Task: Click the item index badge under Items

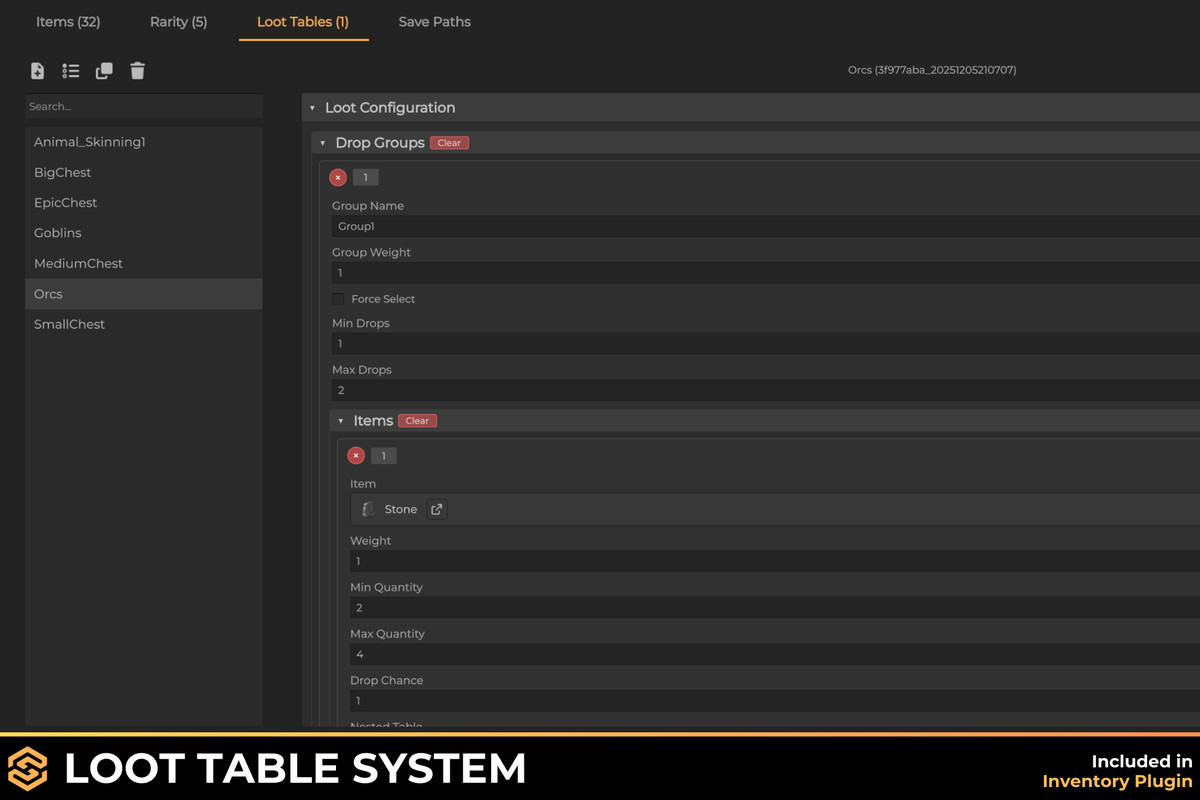Action: 383,455
